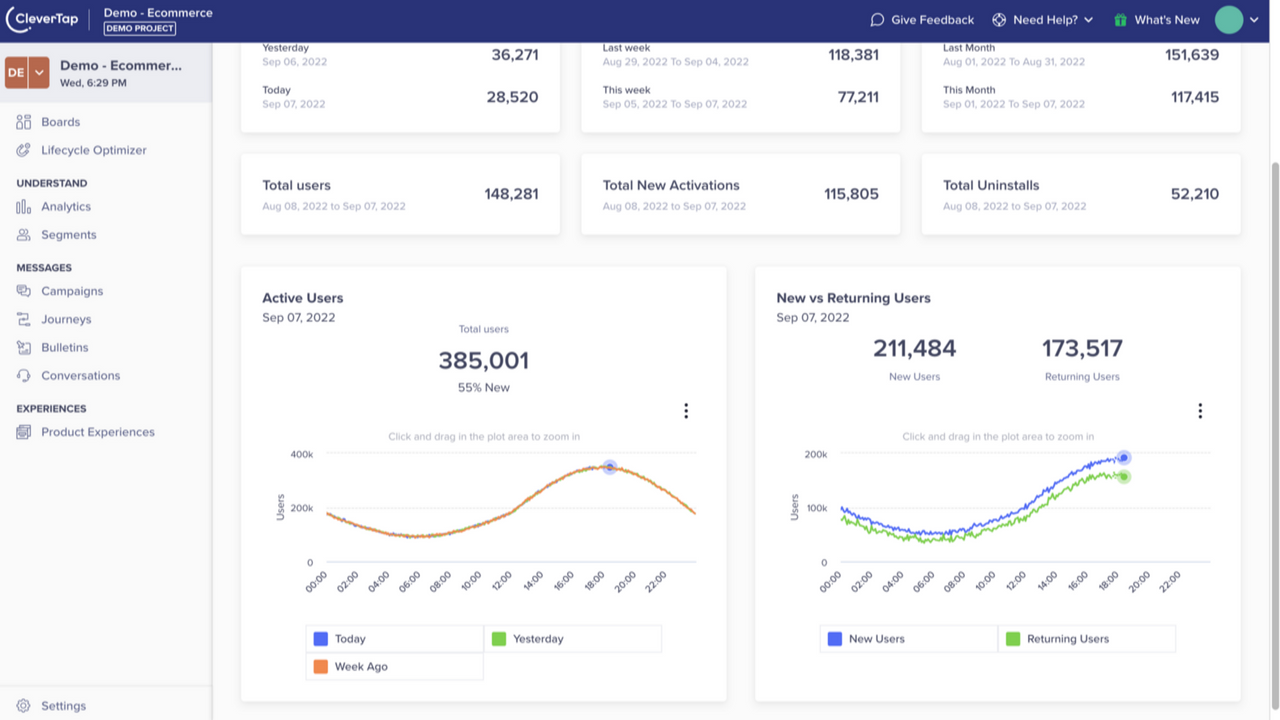Click the Week Ago orange color swatch

coord(320,666)
